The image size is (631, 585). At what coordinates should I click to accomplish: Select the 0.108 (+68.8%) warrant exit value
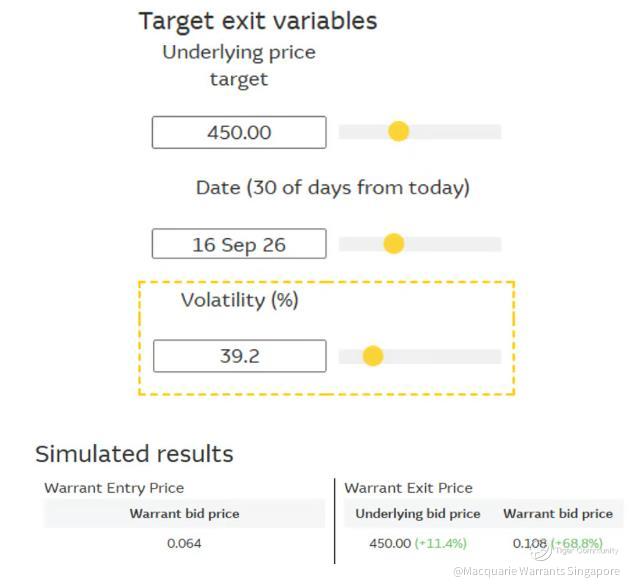pyautogui.click(x=558, y=544)
